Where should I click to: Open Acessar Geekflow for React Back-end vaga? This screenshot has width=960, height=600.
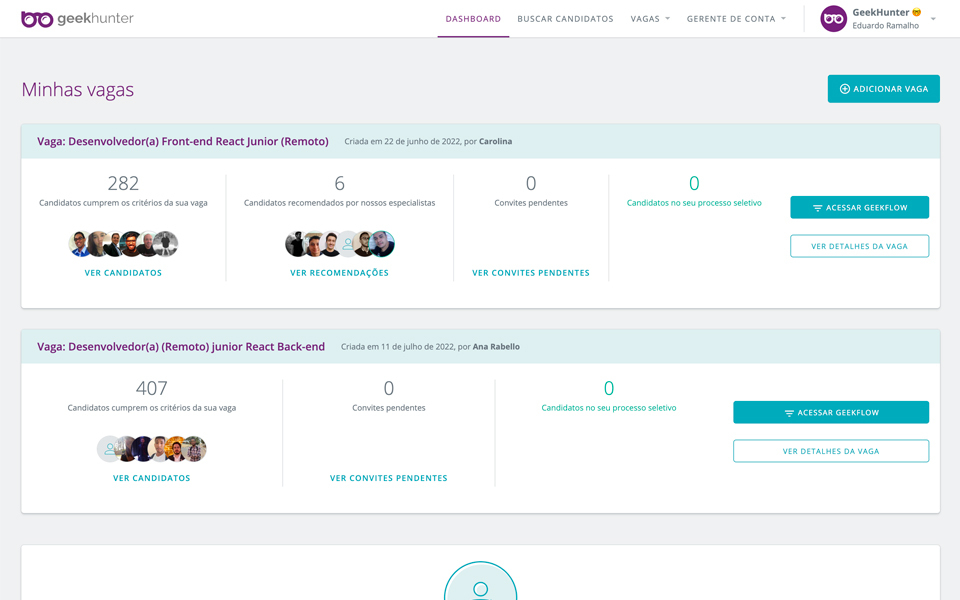[x=831, y=413]
